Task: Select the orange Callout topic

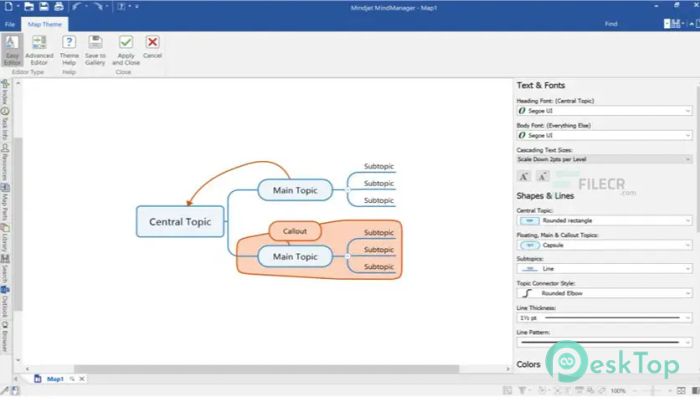Action: tap(295, 231)
